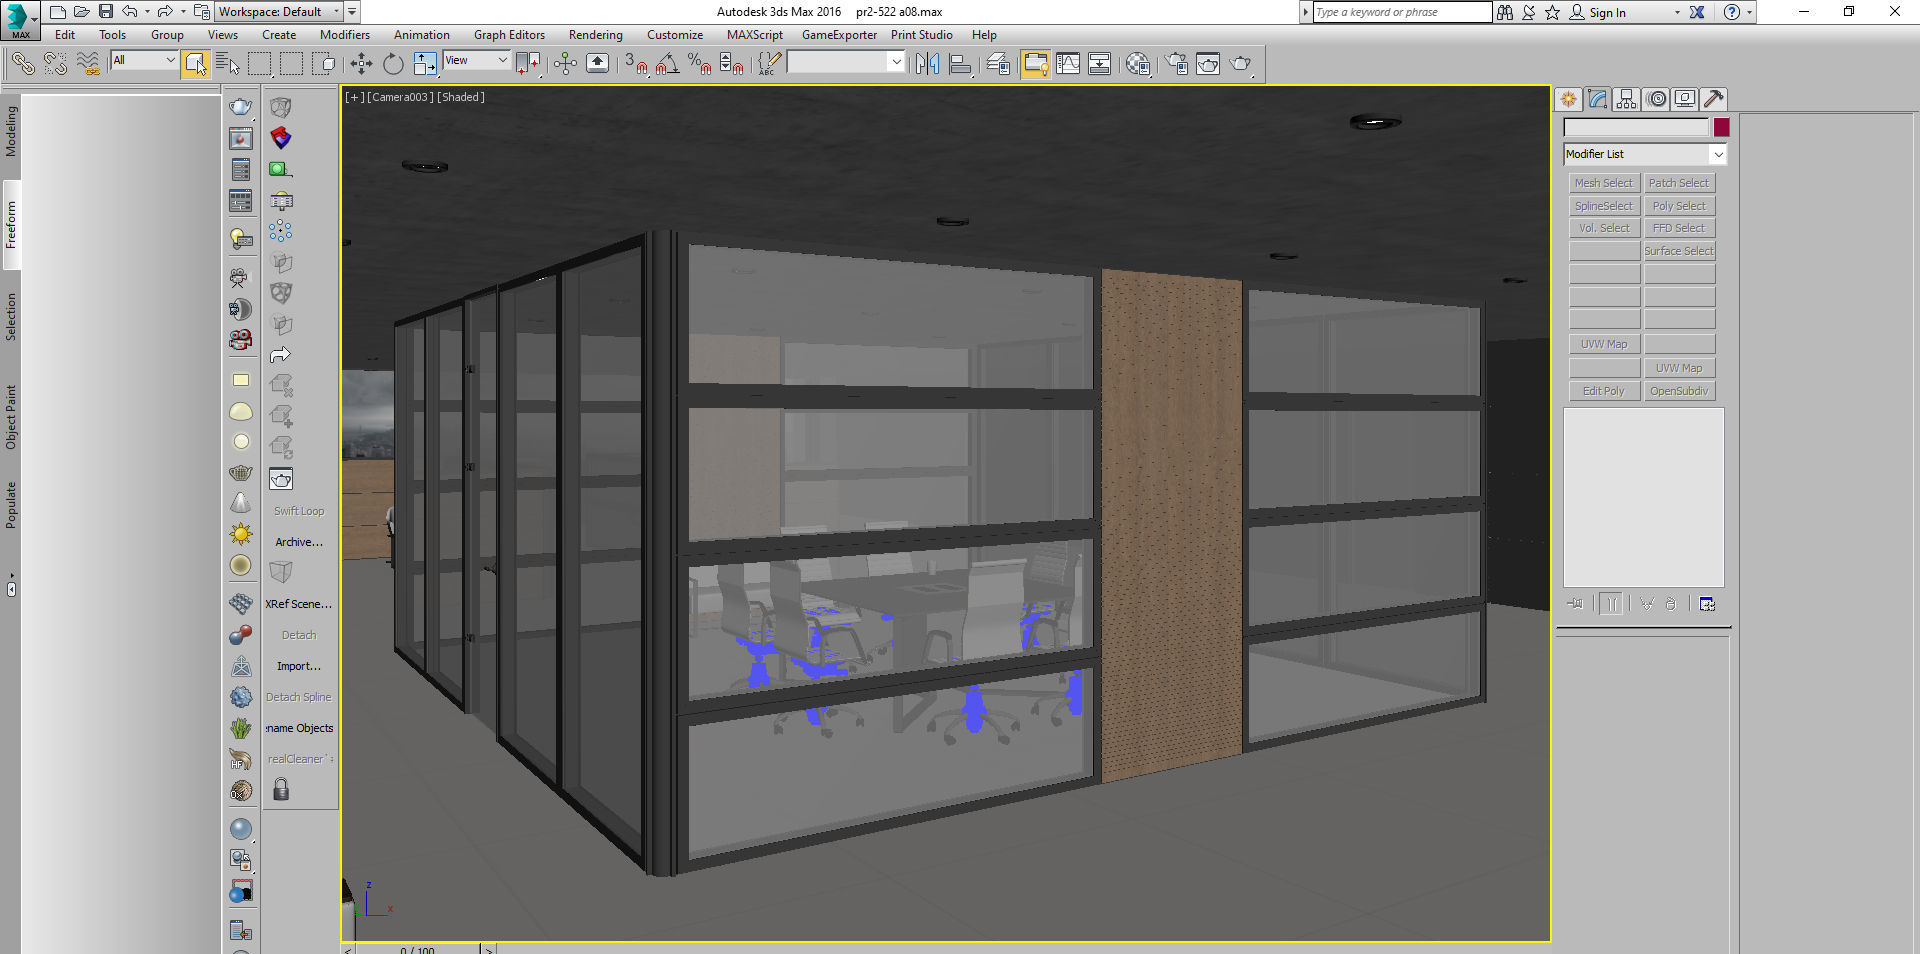Viewport: 1920px width, 954px height.
Task: Toggle Spinner Snap
Action: (x=732, y=64)
